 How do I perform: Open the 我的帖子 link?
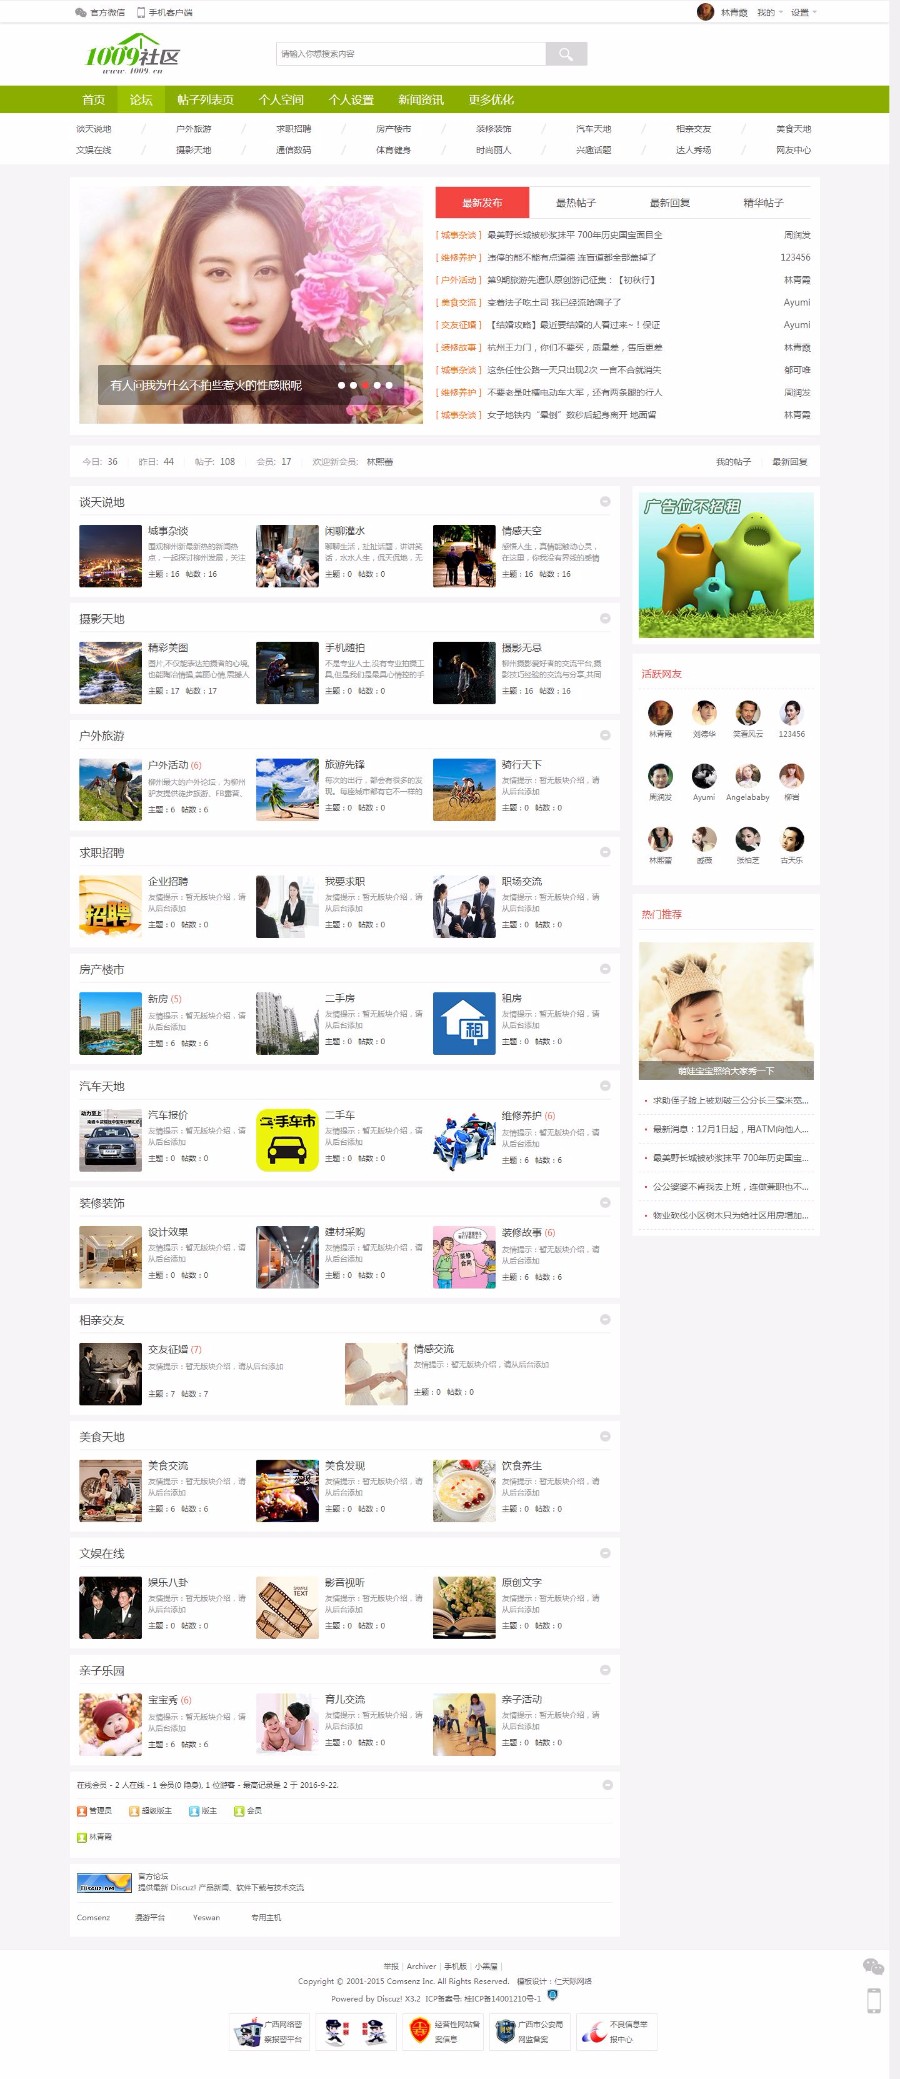click(733, 462)
